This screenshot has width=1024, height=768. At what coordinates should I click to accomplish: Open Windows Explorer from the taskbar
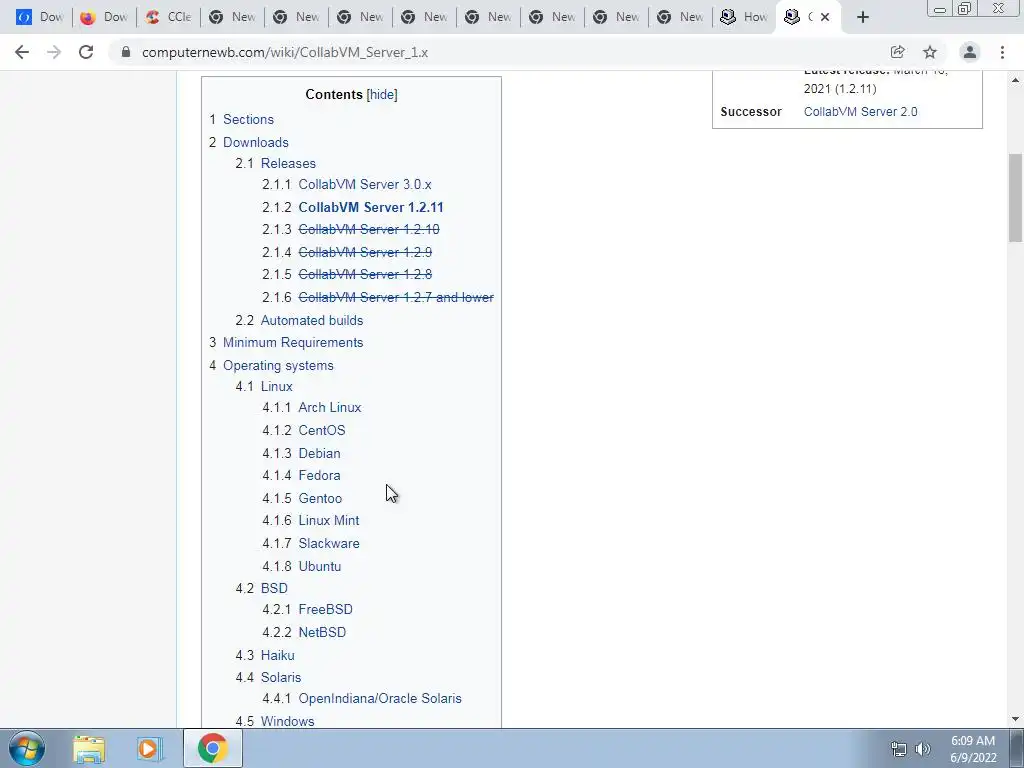[x=89, y=748]
